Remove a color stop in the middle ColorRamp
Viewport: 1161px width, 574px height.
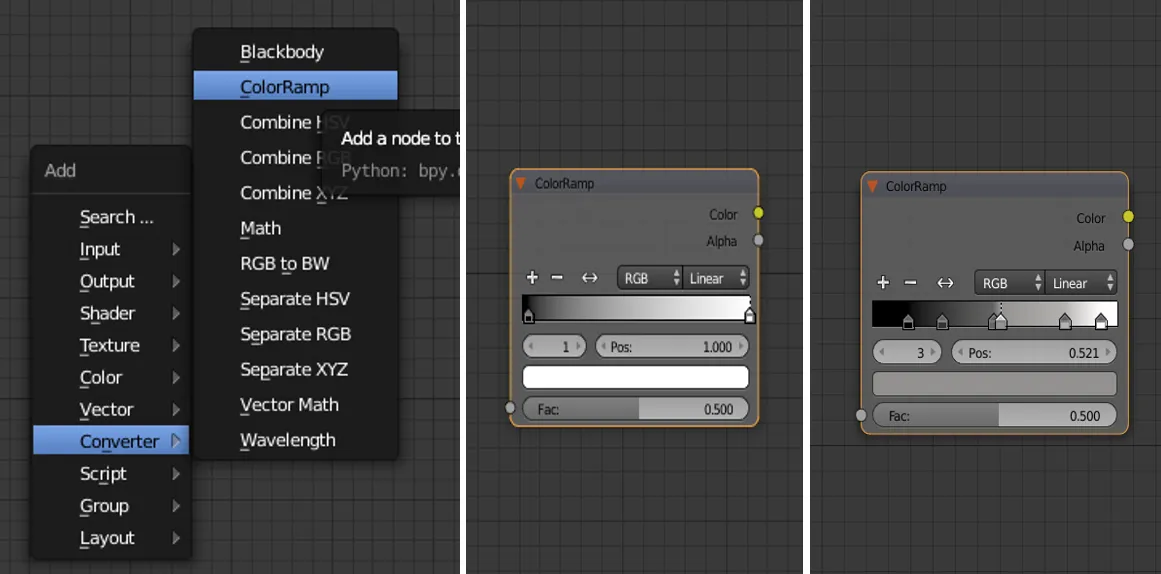558,278
